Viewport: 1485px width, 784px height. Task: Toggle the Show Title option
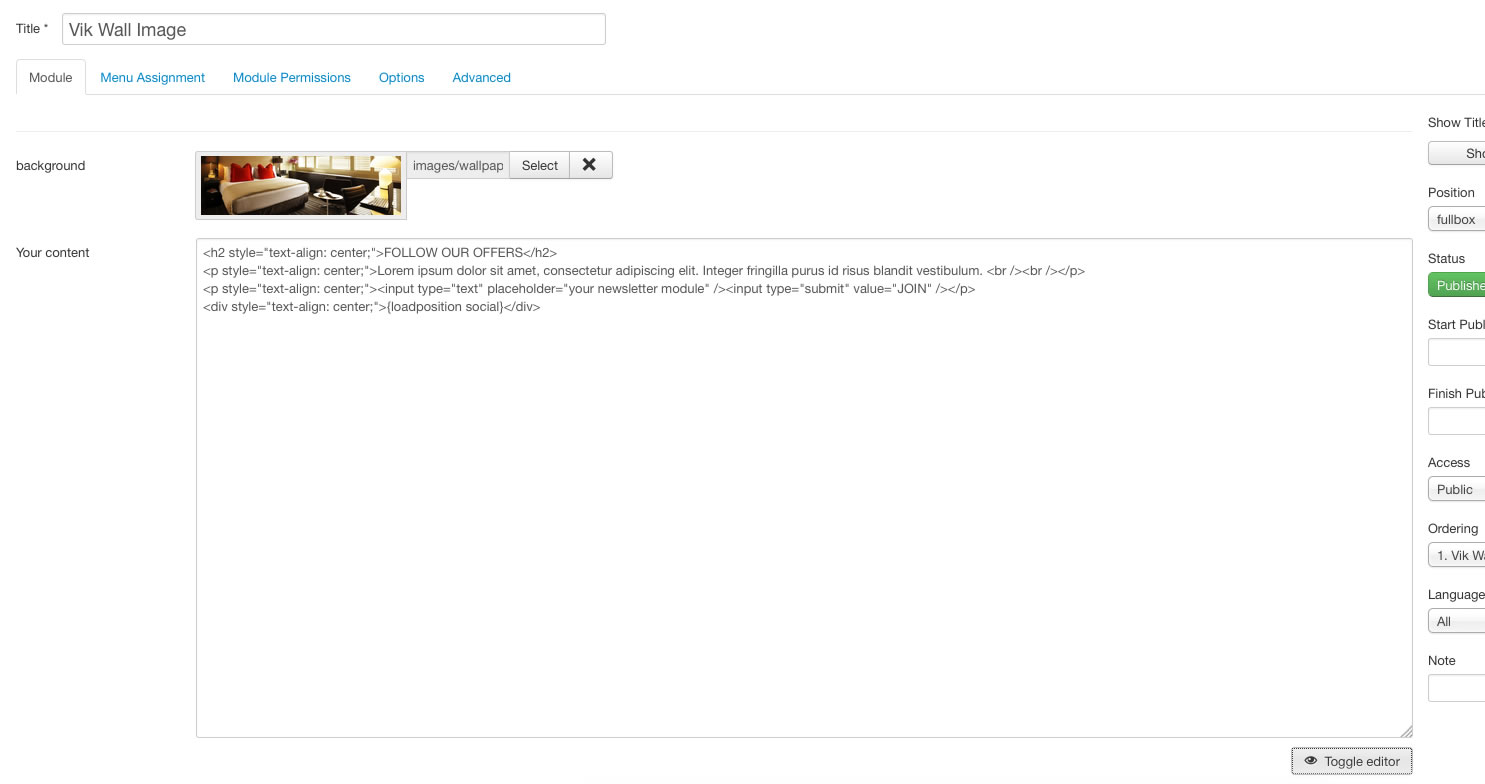coord(1458,153)
